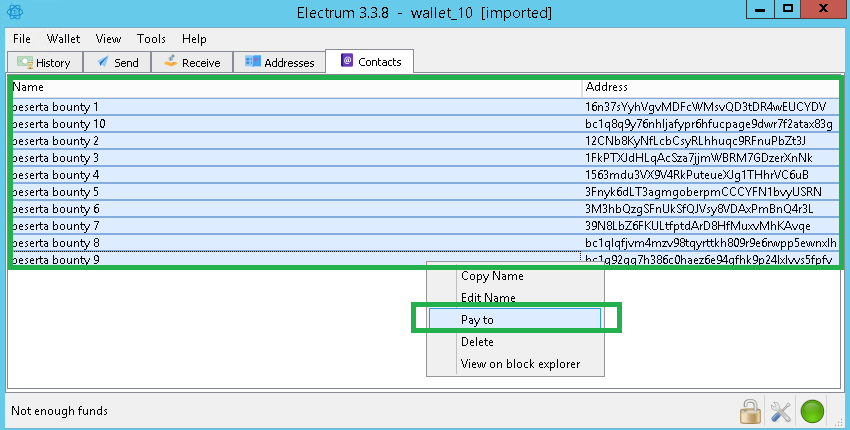Switch to the Addresses tab
The height and width of the screenshot is (430, 850).
279,62
